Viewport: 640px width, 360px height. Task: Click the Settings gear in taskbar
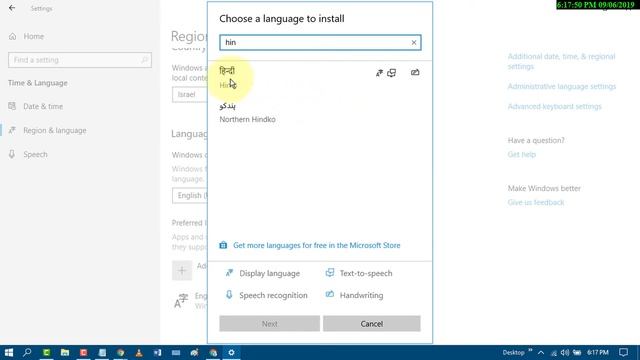[231, 353]
